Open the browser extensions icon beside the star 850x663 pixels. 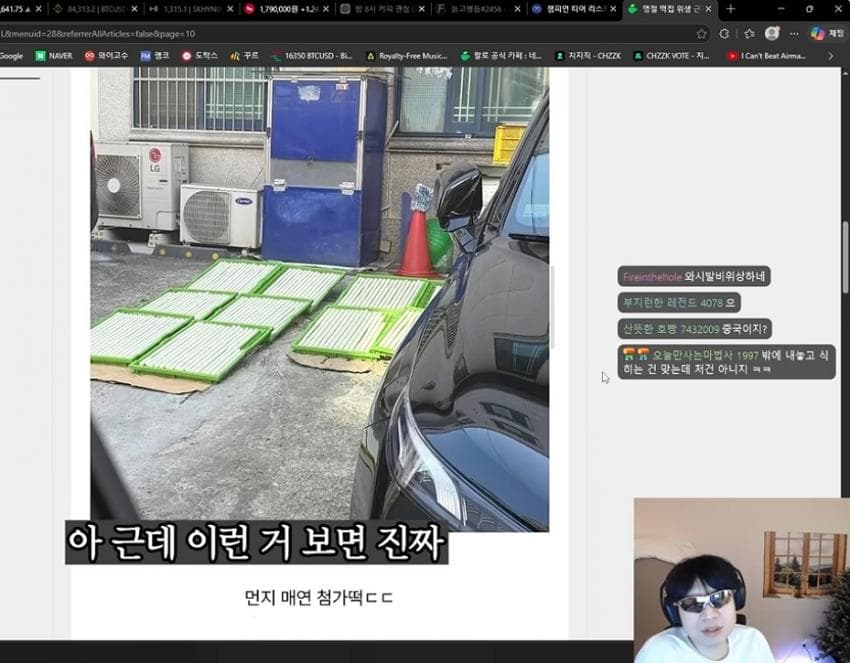tap(724, 34)
